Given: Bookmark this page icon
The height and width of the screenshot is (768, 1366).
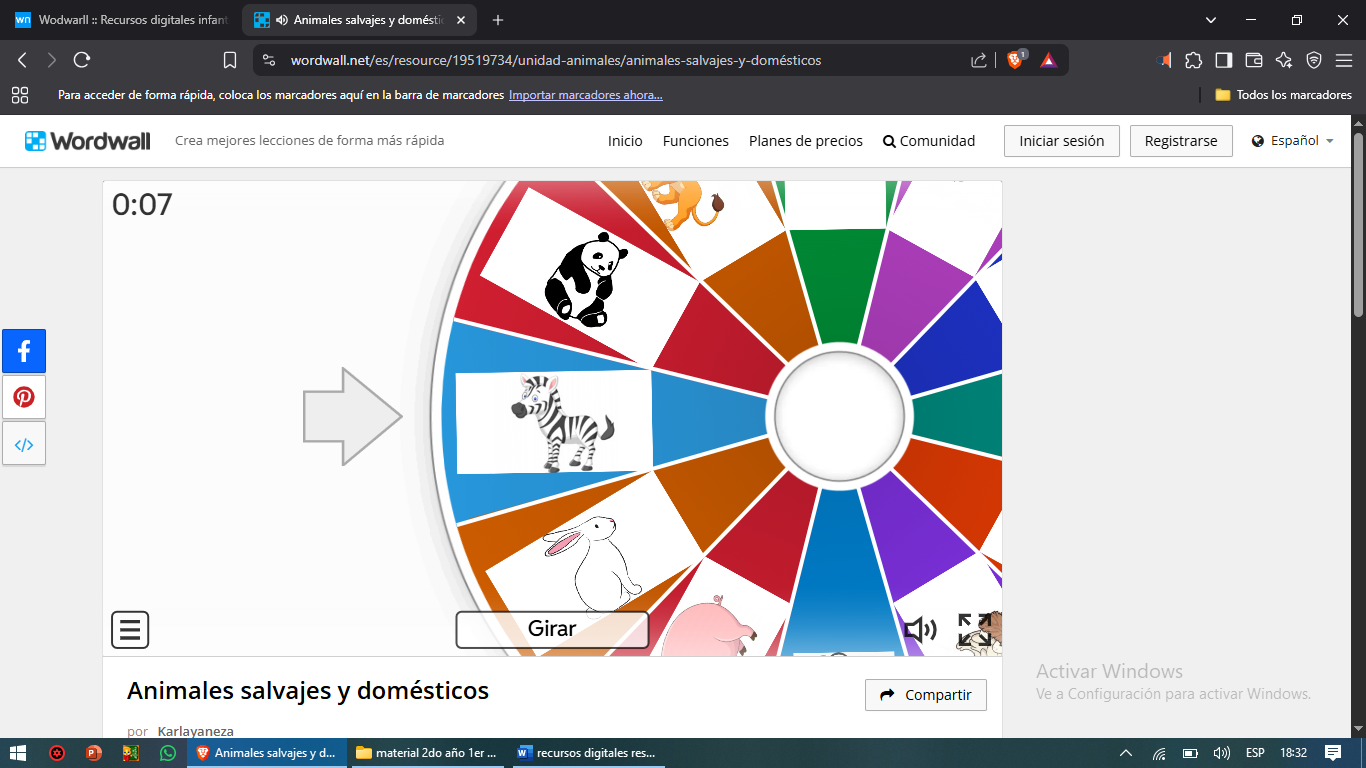Looking at the screenshot, I should coord(230,60).
